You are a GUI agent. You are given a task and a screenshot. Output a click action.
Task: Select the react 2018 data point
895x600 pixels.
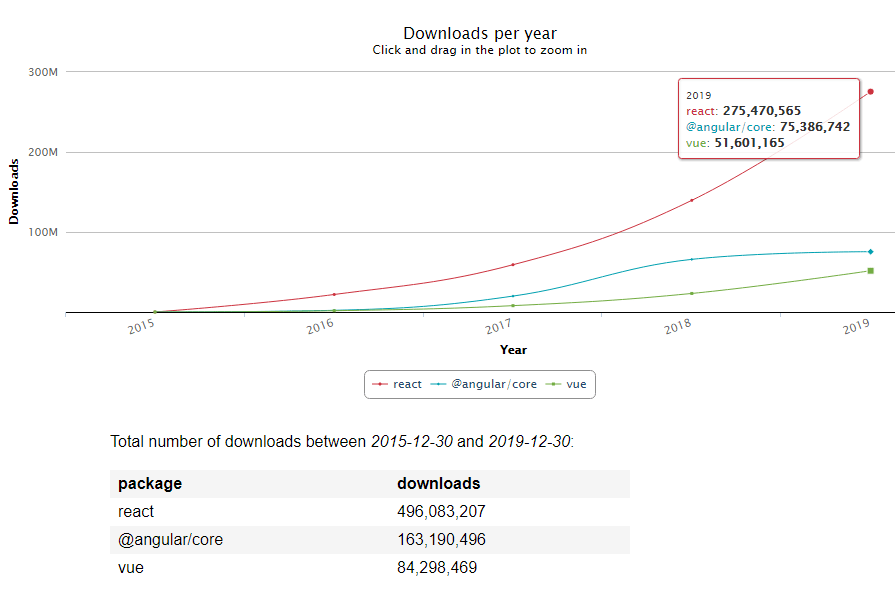pos(691,200)
